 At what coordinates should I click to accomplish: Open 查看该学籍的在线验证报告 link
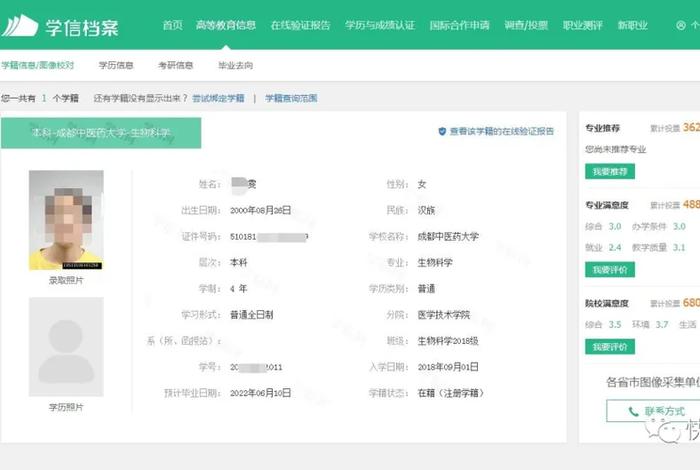[502, 131]
